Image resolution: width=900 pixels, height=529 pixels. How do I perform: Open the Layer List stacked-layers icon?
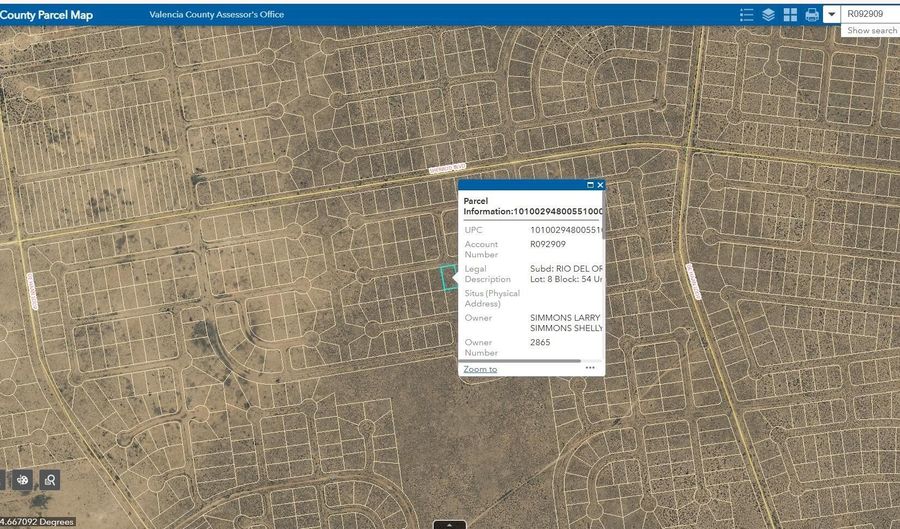coord(768,15)
